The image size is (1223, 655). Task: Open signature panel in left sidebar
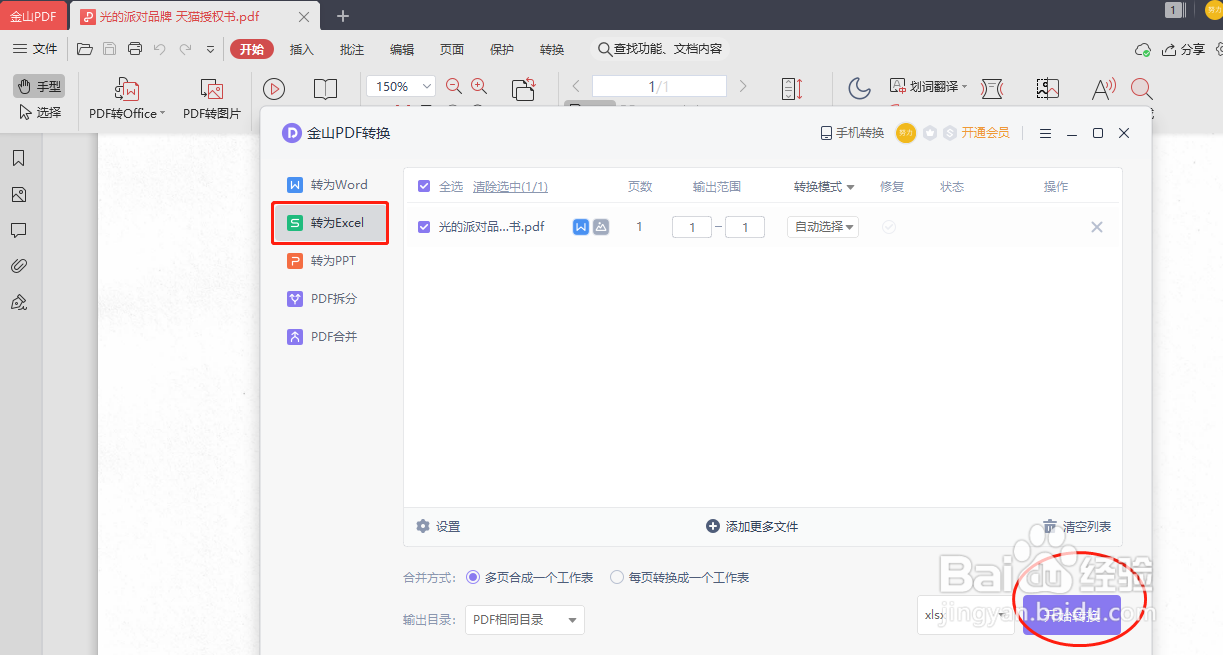click(x=18, y=302)
